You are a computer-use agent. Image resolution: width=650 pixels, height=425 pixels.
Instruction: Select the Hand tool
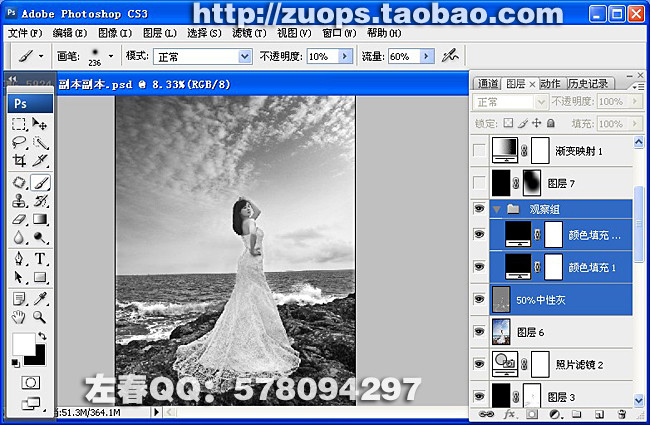click(x=19, y=317)
